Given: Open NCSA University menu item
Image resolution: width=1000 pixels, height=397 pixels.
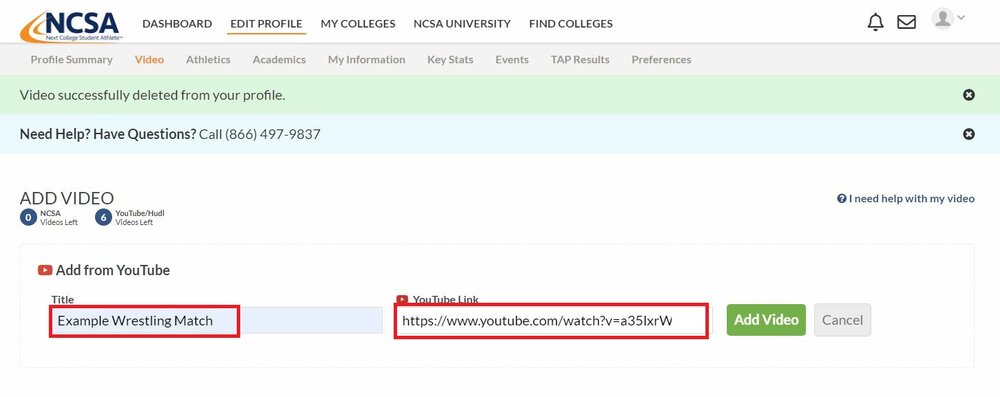Looking at the screenshot, I should [x=462, y=24].
